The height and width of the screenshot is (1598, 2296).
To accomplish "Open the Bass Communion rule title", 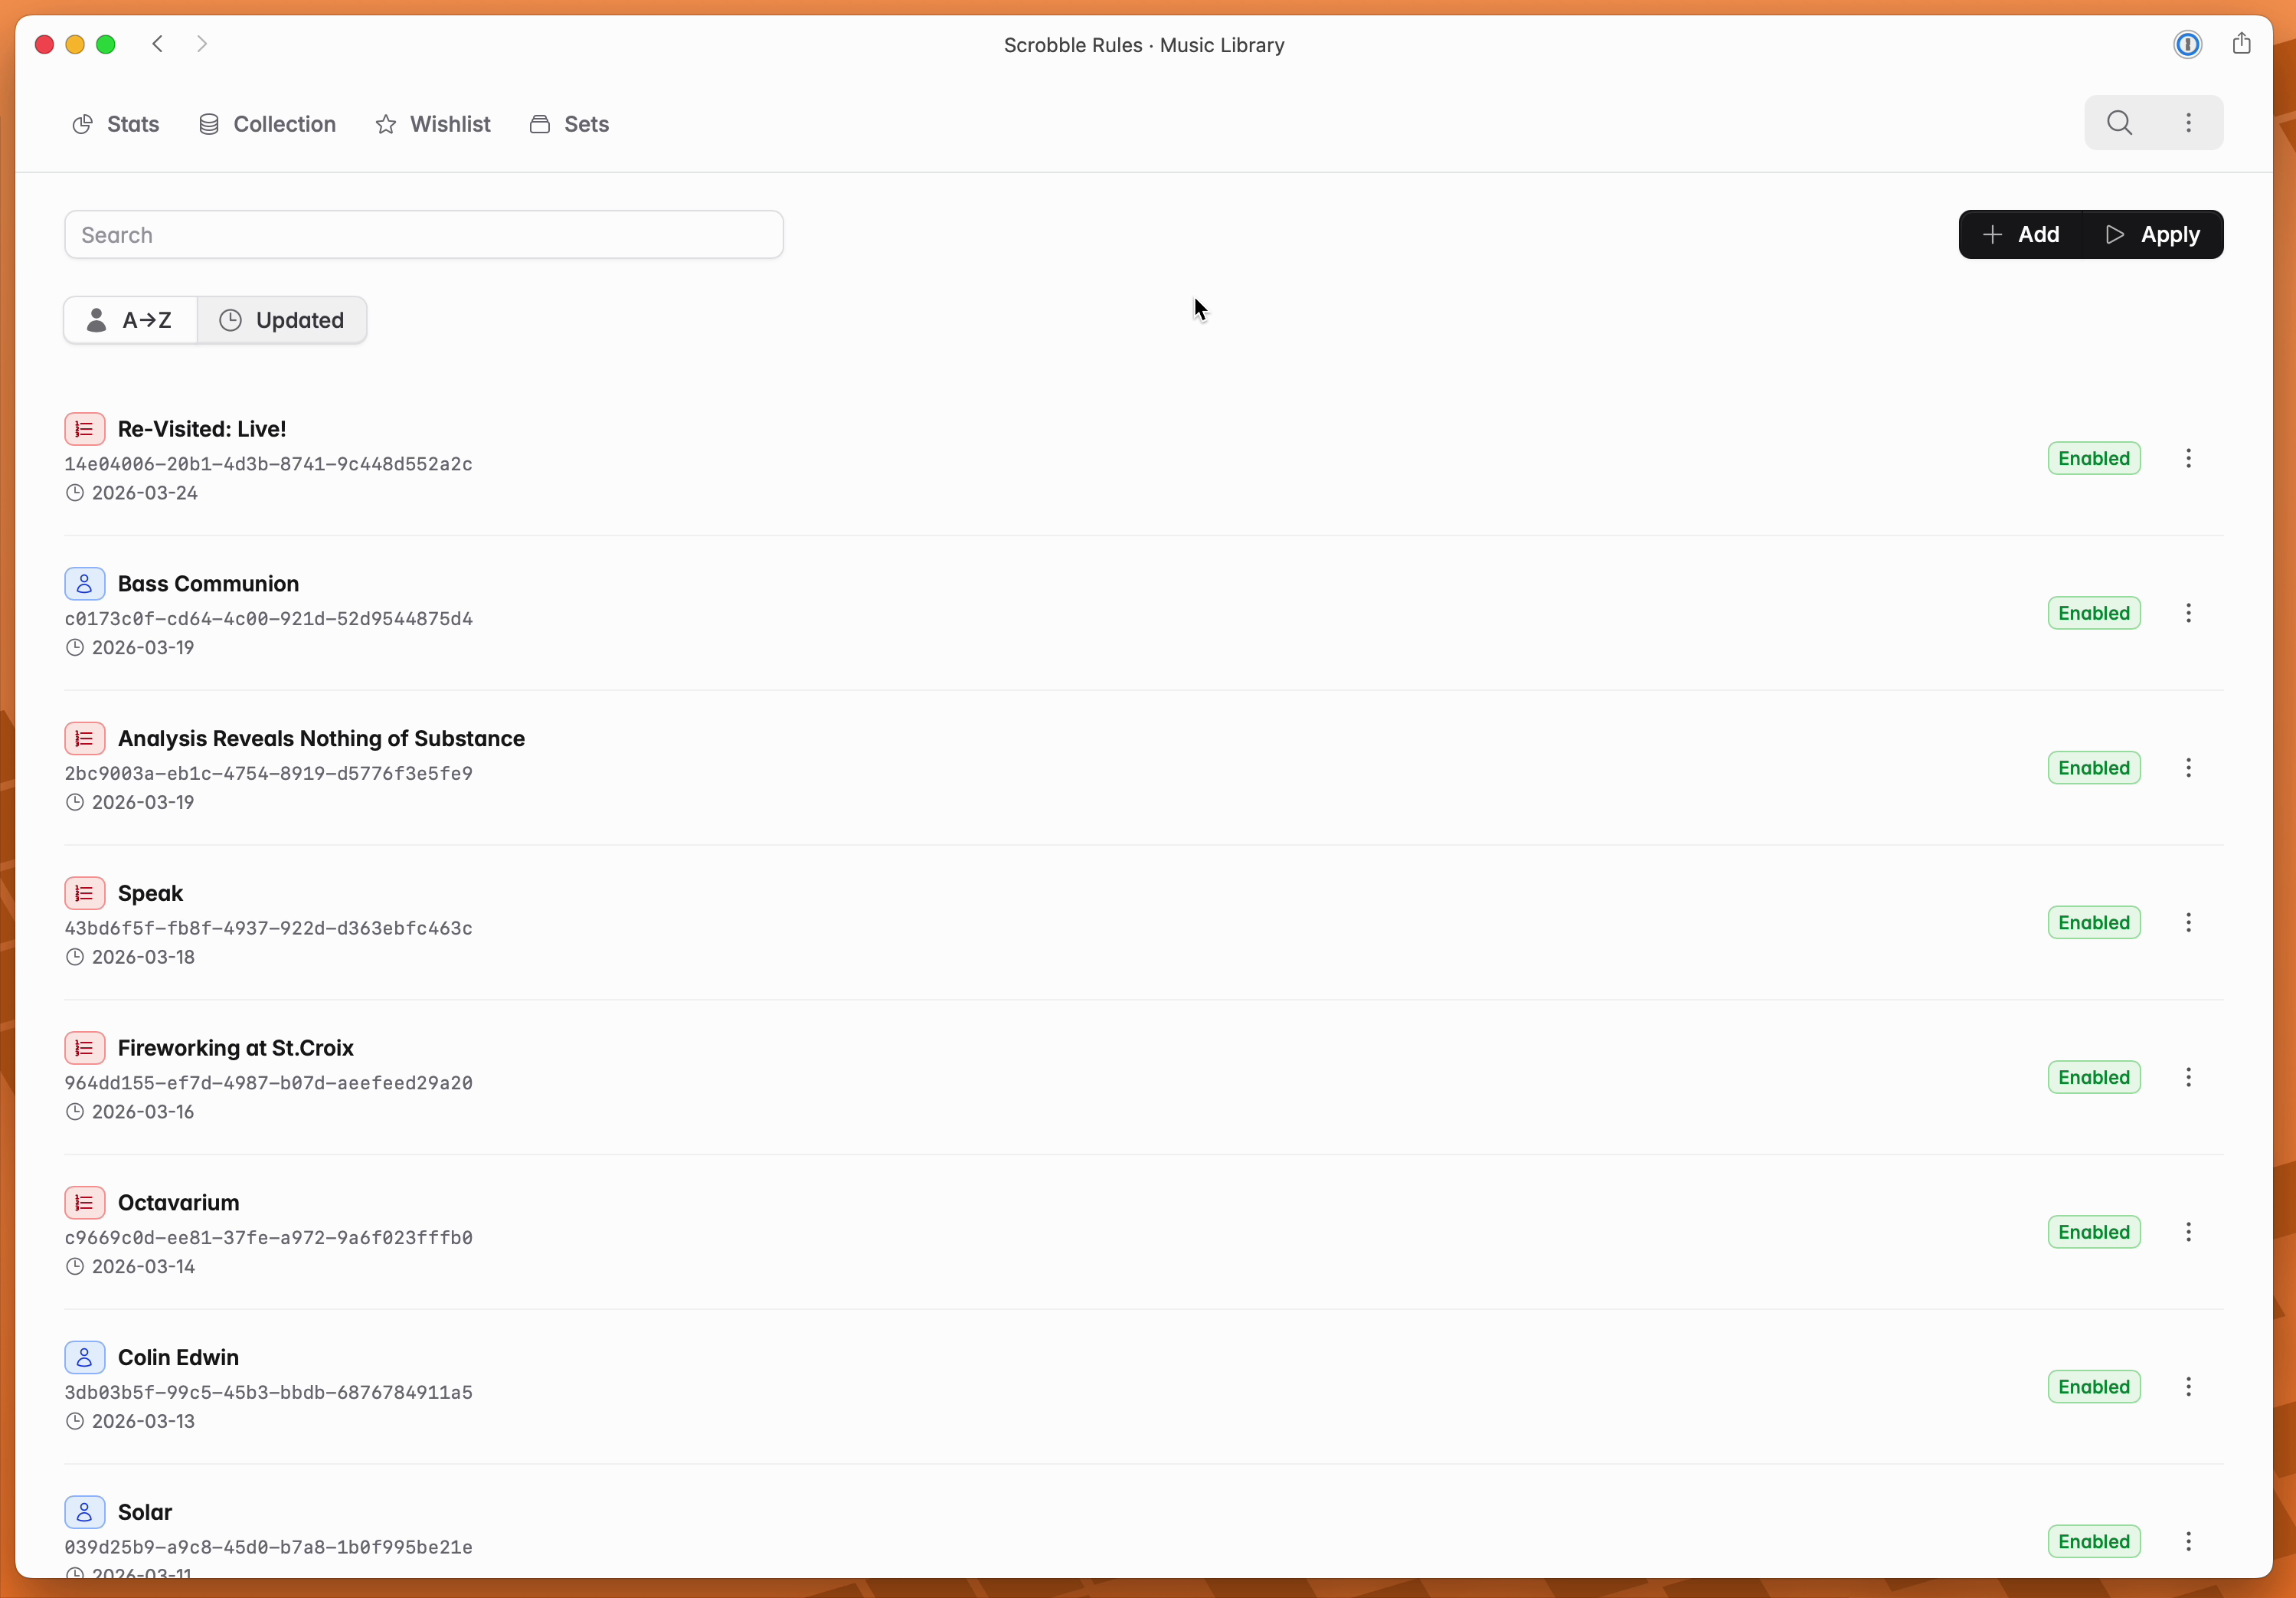I will click(x=208, y=584).
